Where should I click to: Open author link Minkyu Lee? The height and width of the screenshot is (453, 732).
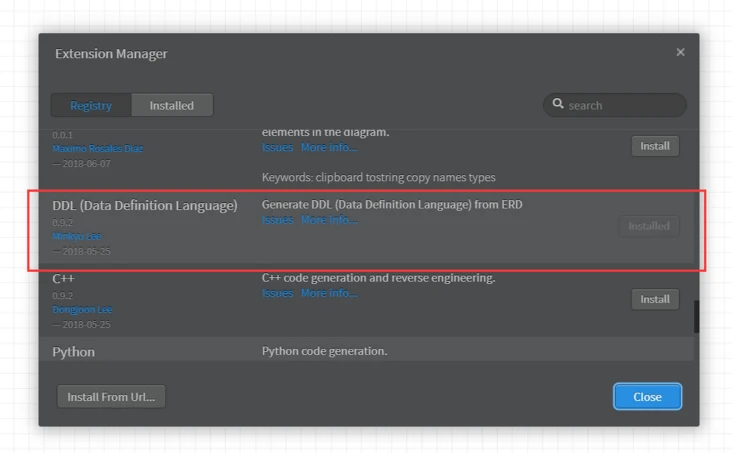[77, 236]
